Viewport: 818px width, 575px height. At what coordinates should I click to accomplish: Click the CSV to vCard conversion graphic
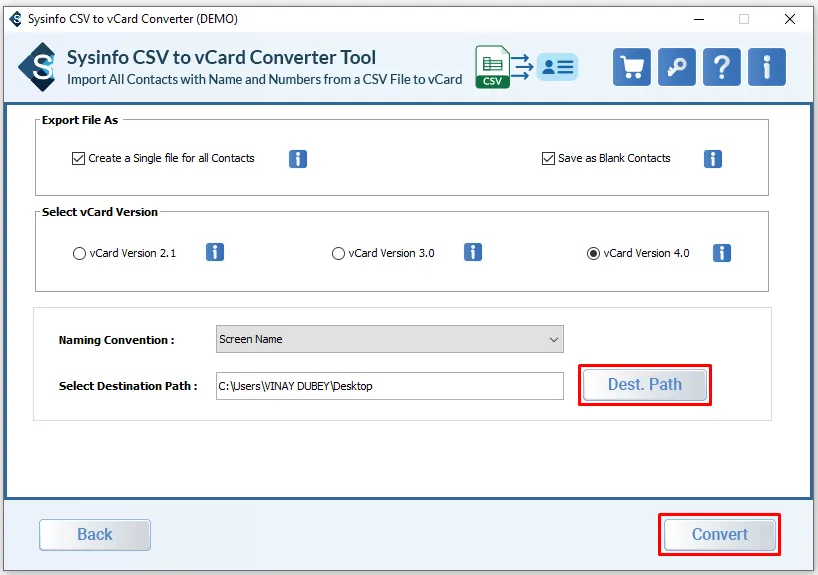coord(526,67)
